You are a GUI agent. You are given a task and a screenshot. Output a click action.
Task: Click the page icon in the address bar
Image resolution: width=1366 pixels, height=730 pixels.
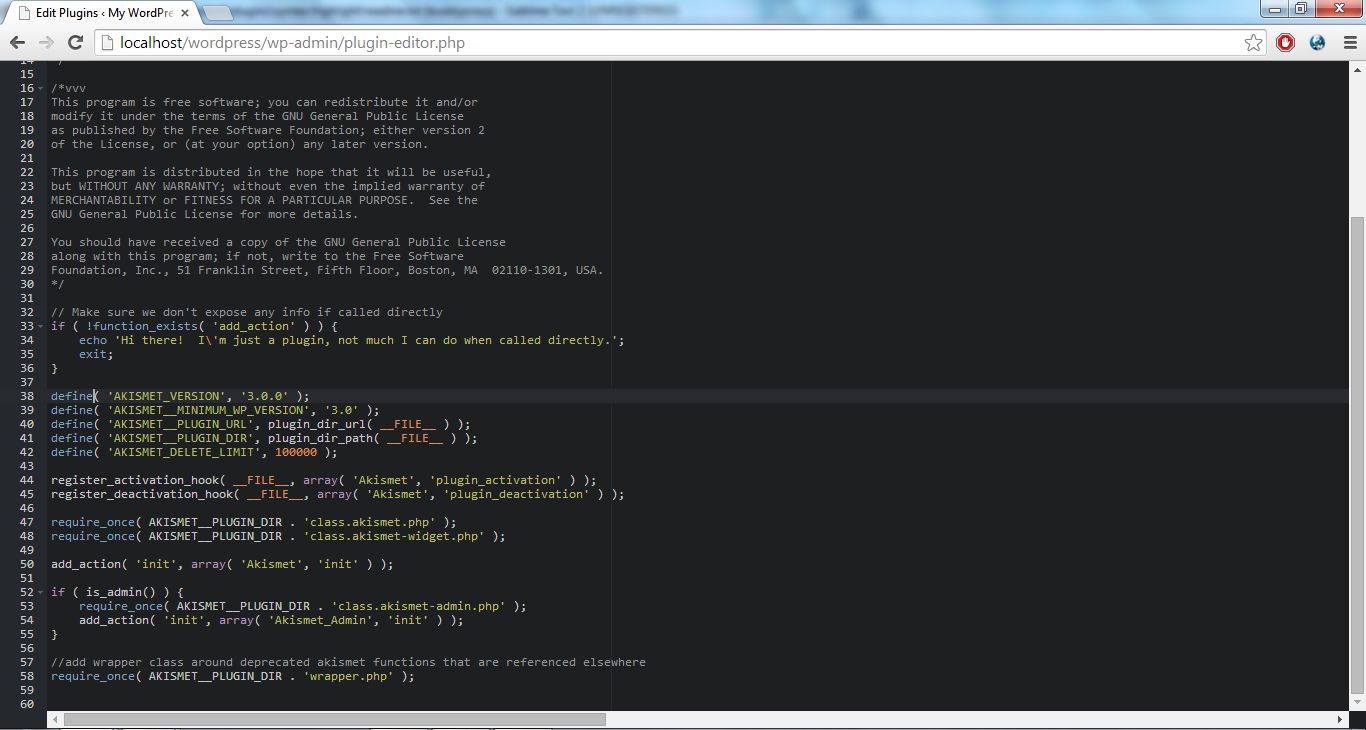tap(107, 43)
